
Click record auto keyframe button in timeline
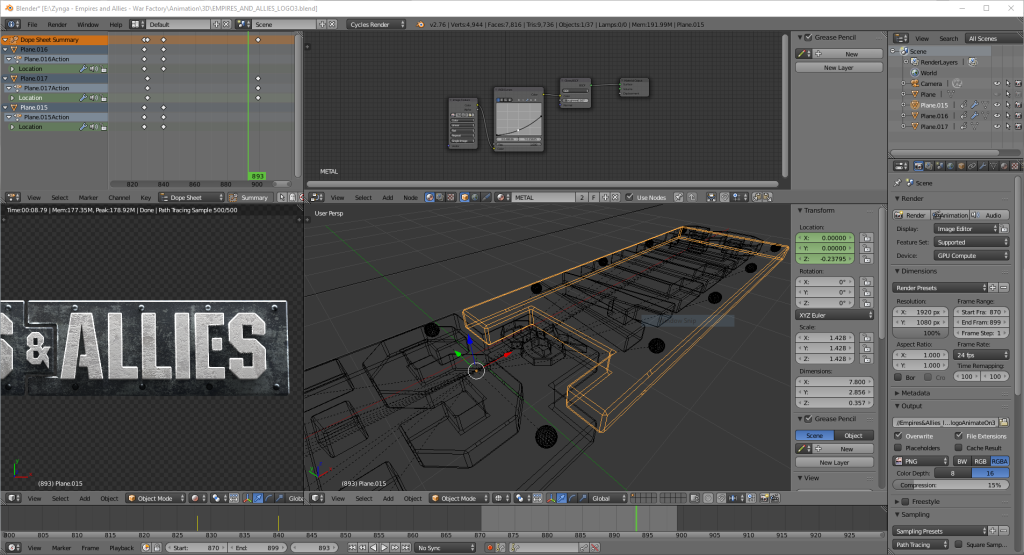(x=490, y=548)
